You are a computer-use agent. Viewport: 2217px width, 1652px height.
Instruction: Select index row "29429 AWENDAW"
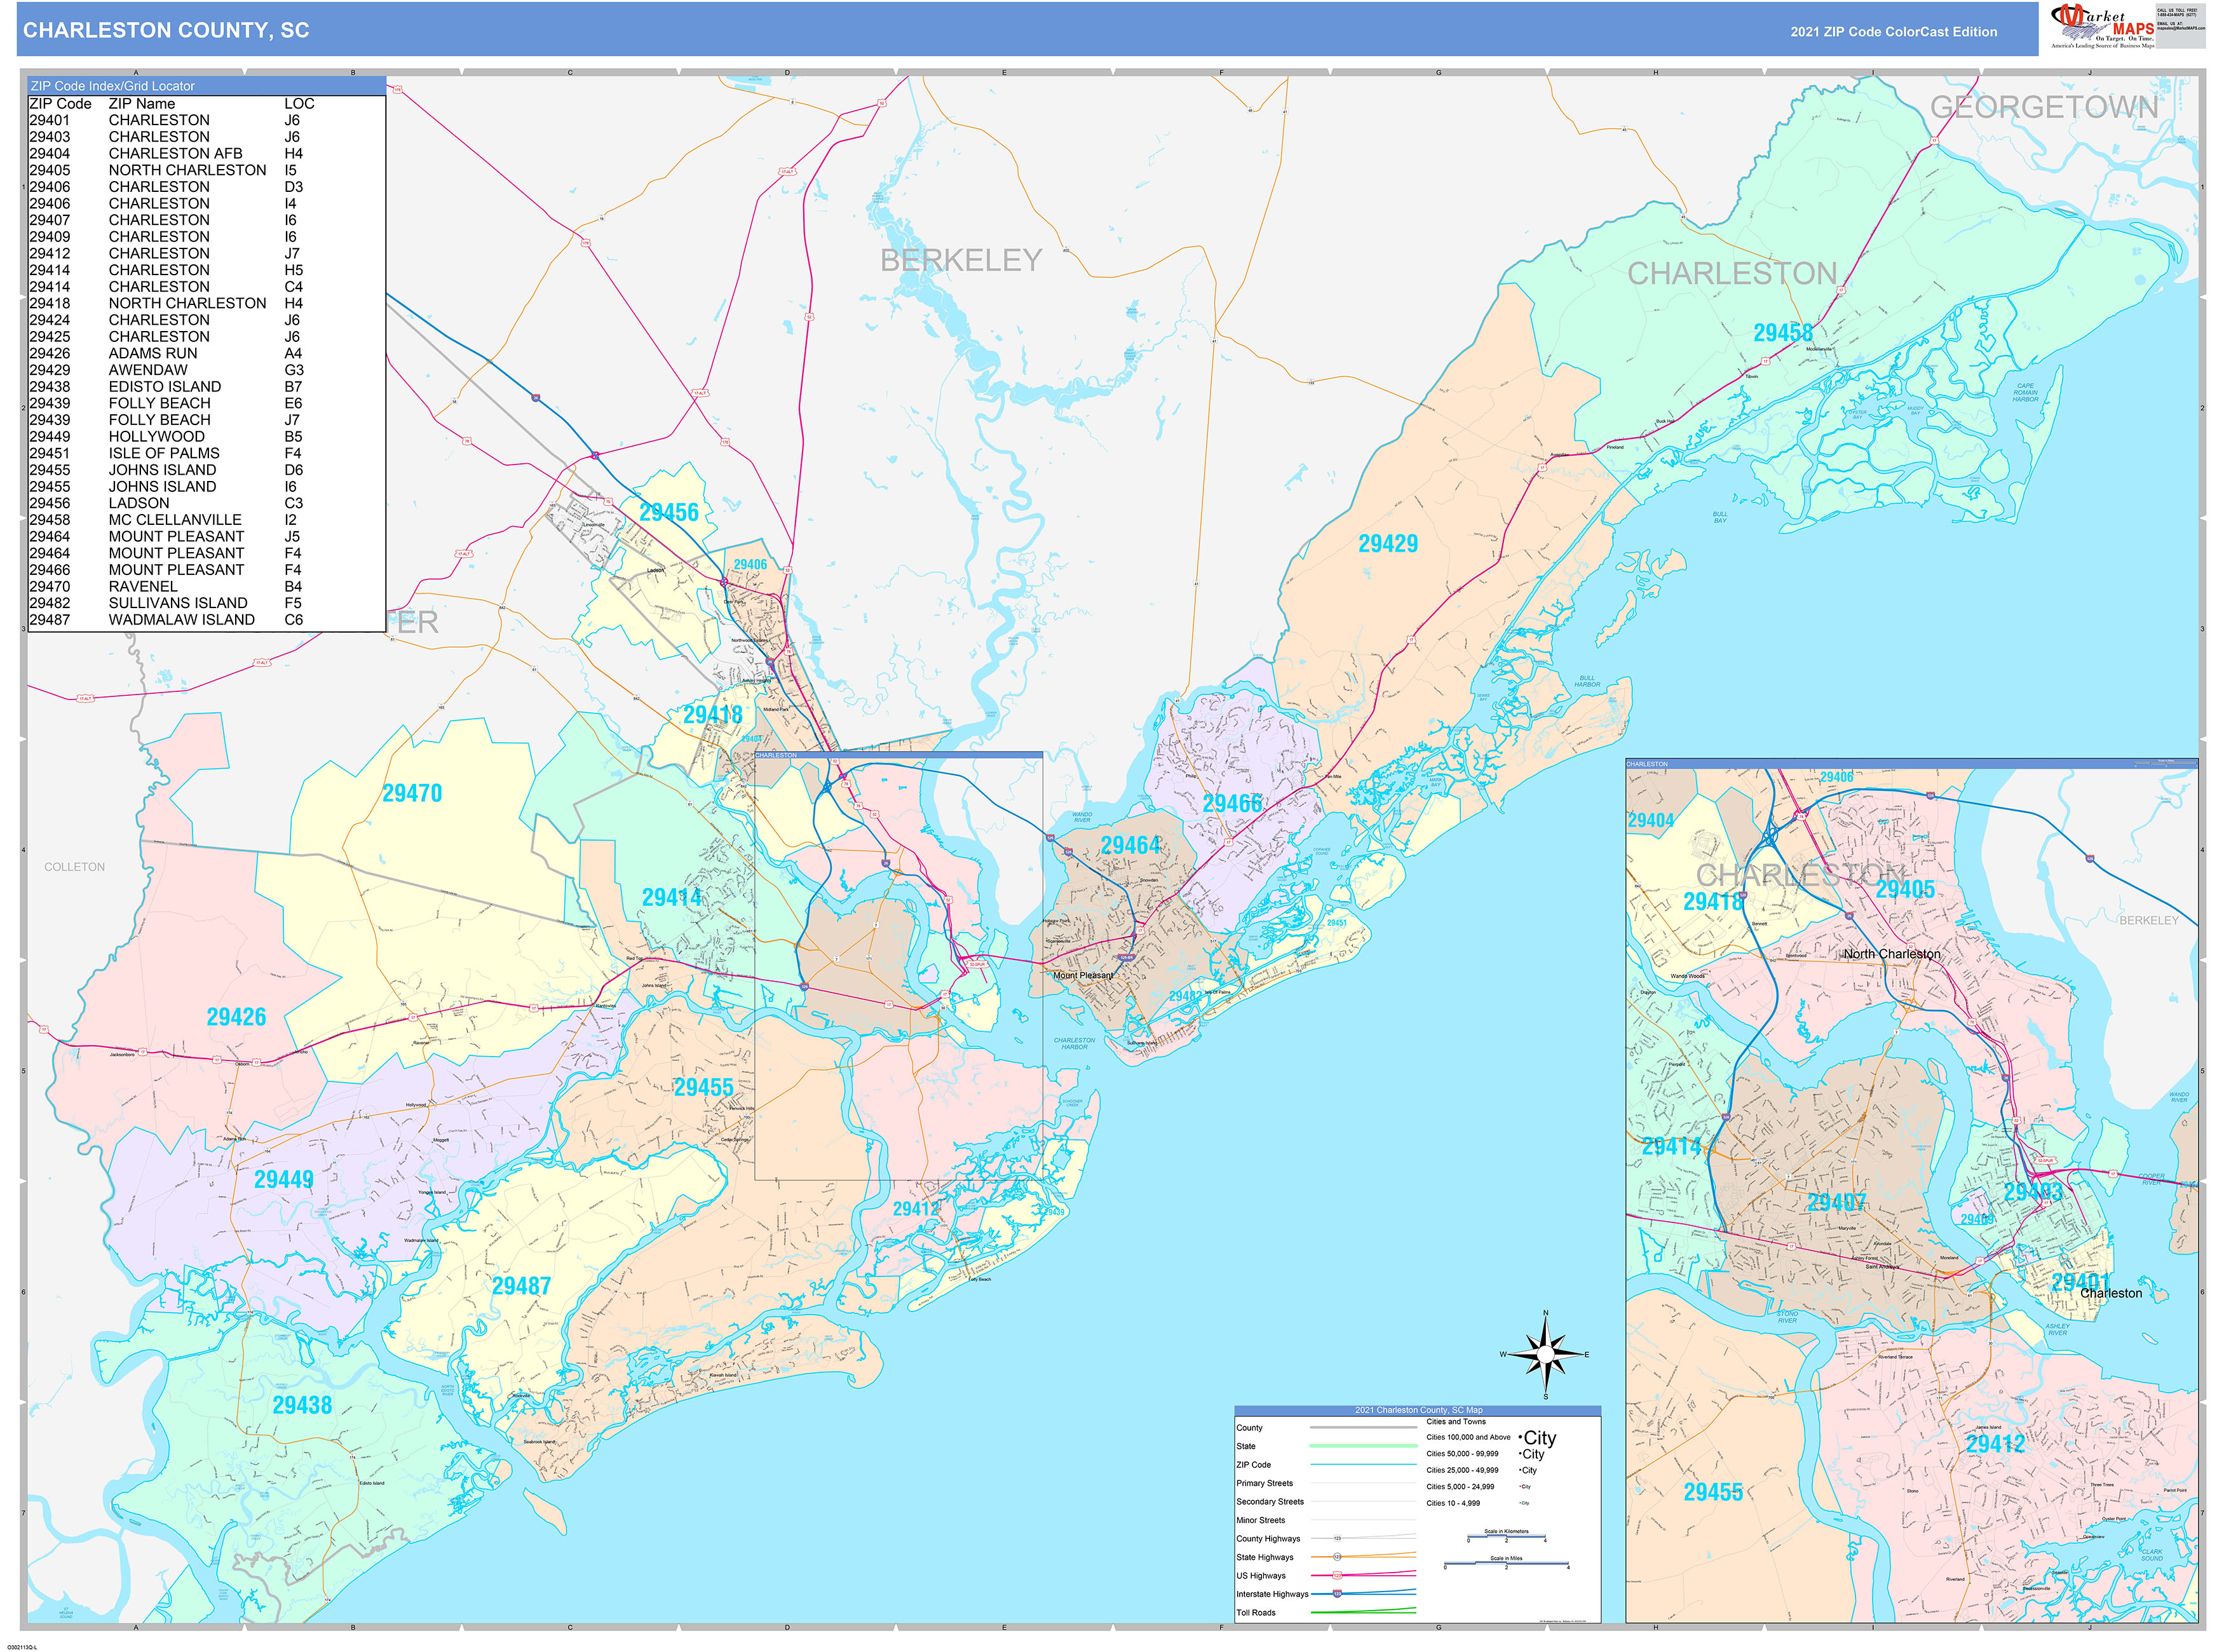(x=166, y=370)
